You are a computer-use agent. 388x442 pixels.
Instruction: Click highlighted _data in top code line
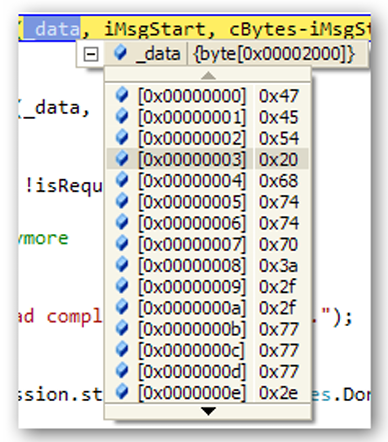coord(52,29)
